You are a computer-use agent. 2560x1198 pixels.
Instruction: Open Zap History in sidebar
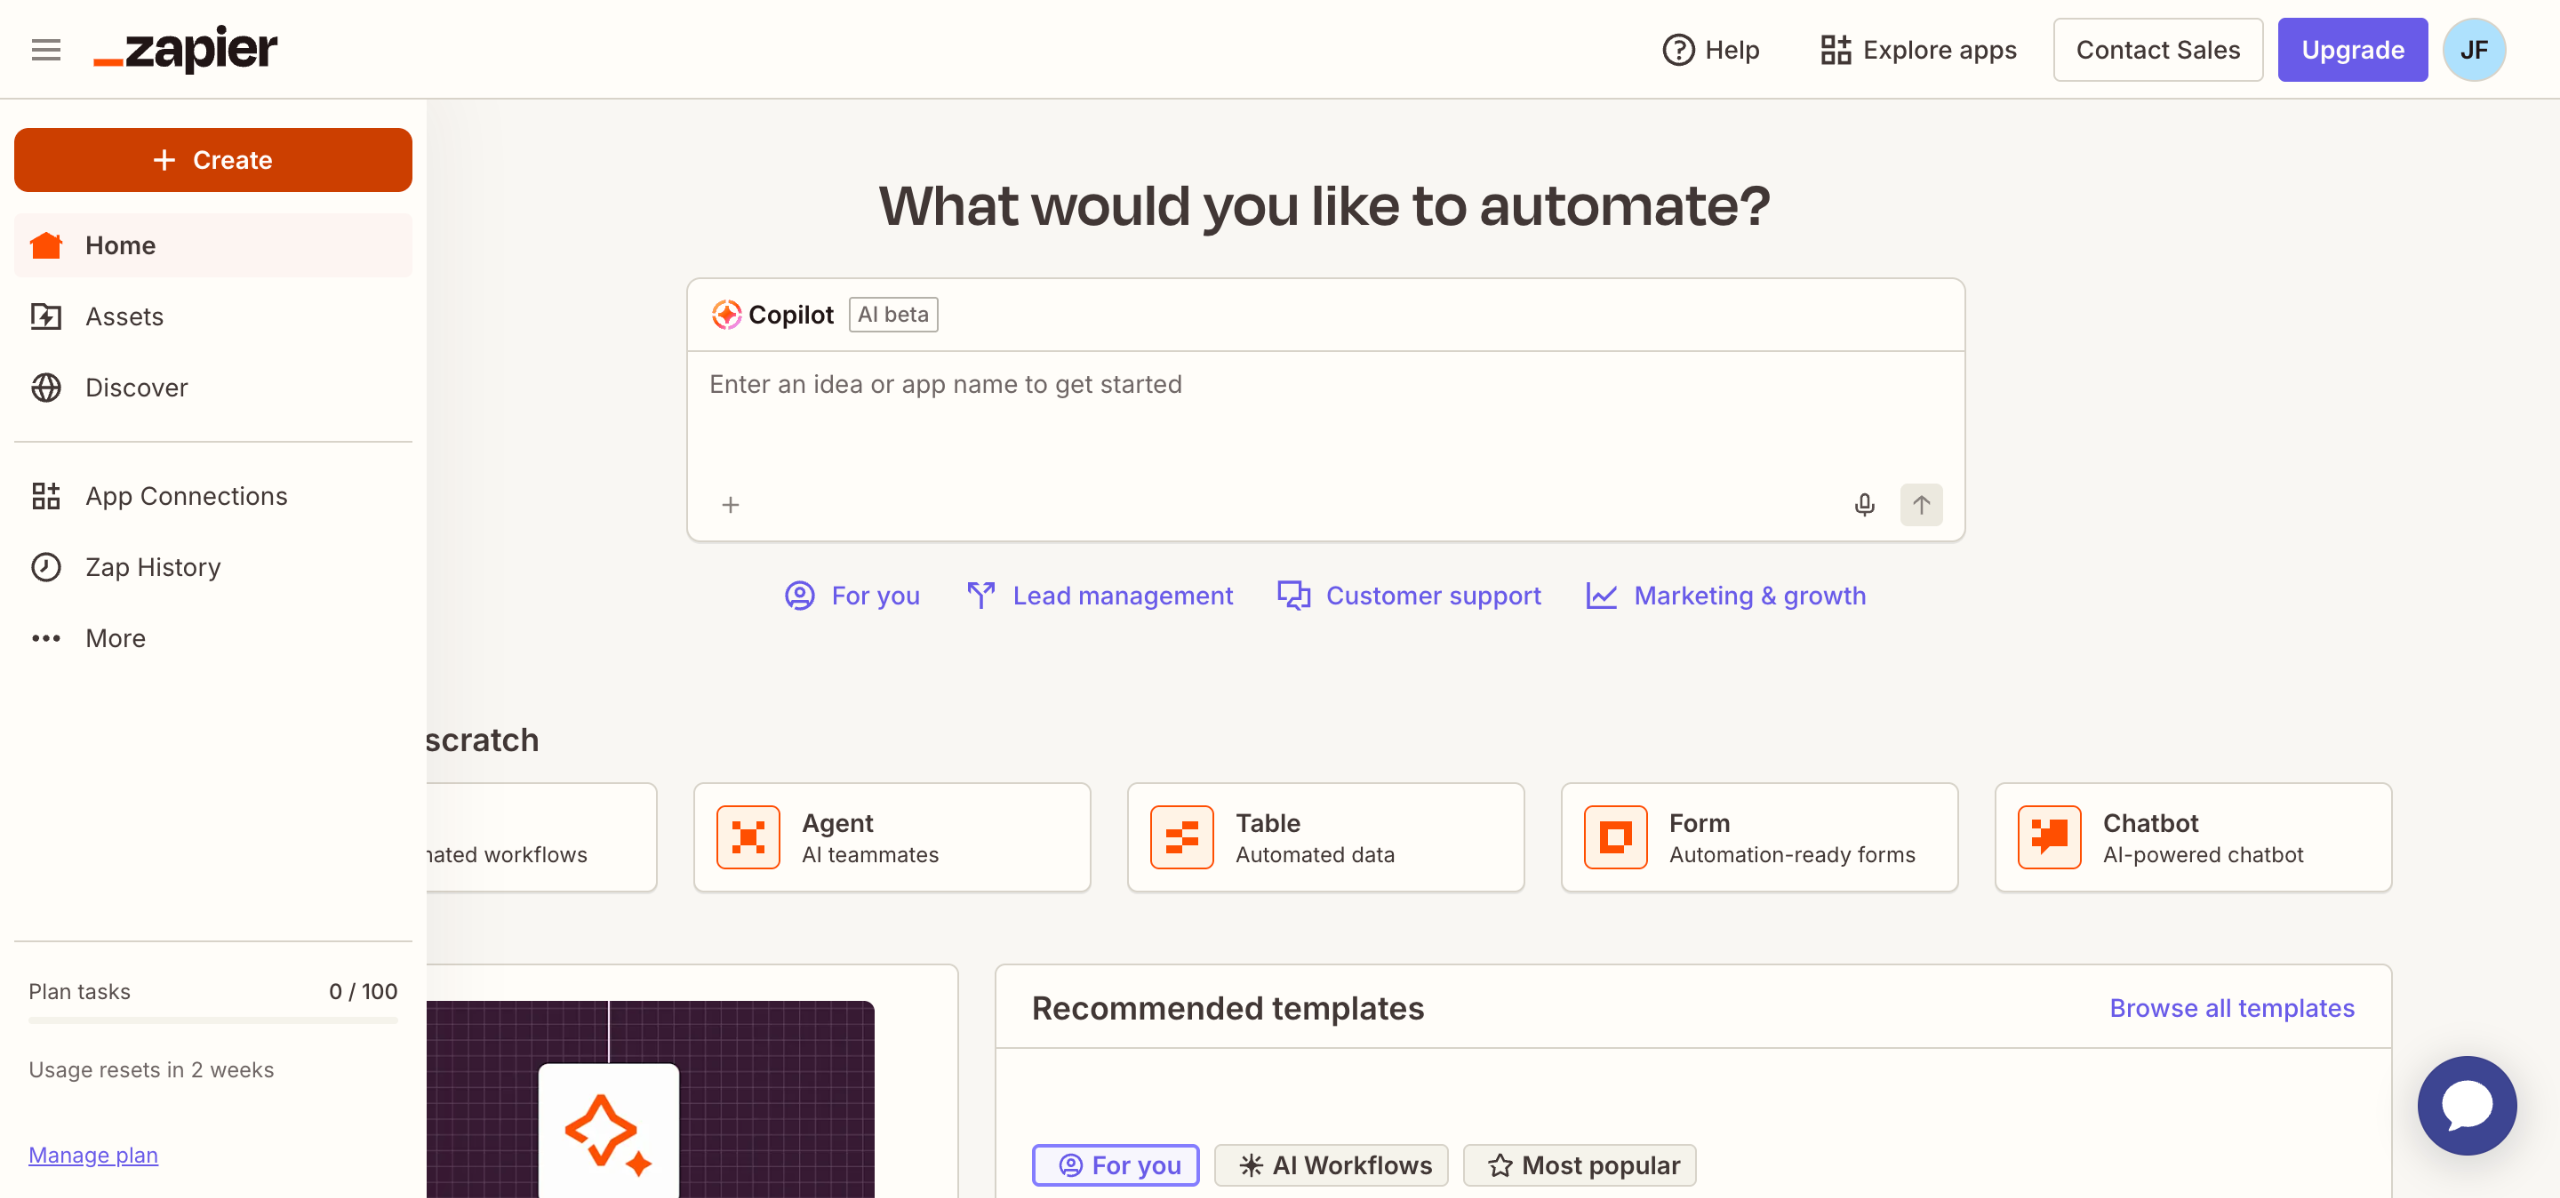click(153, 567)
